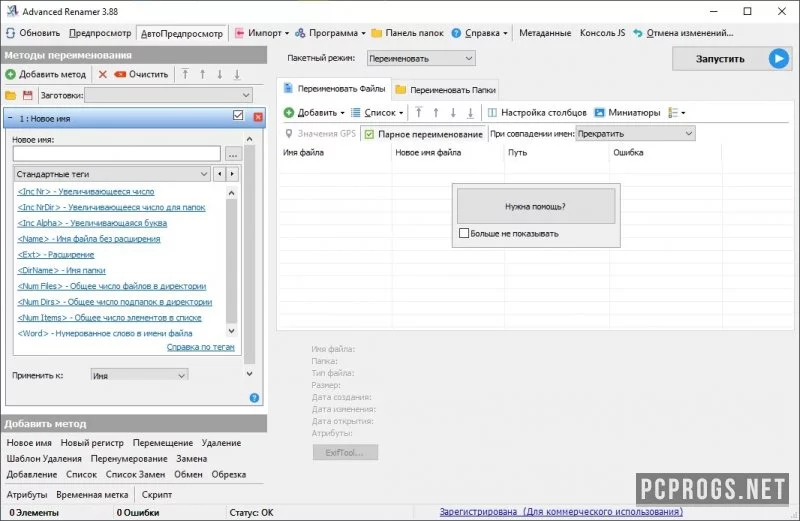
Task: Click the ... button next to Новое имя field
Action: 233,154
